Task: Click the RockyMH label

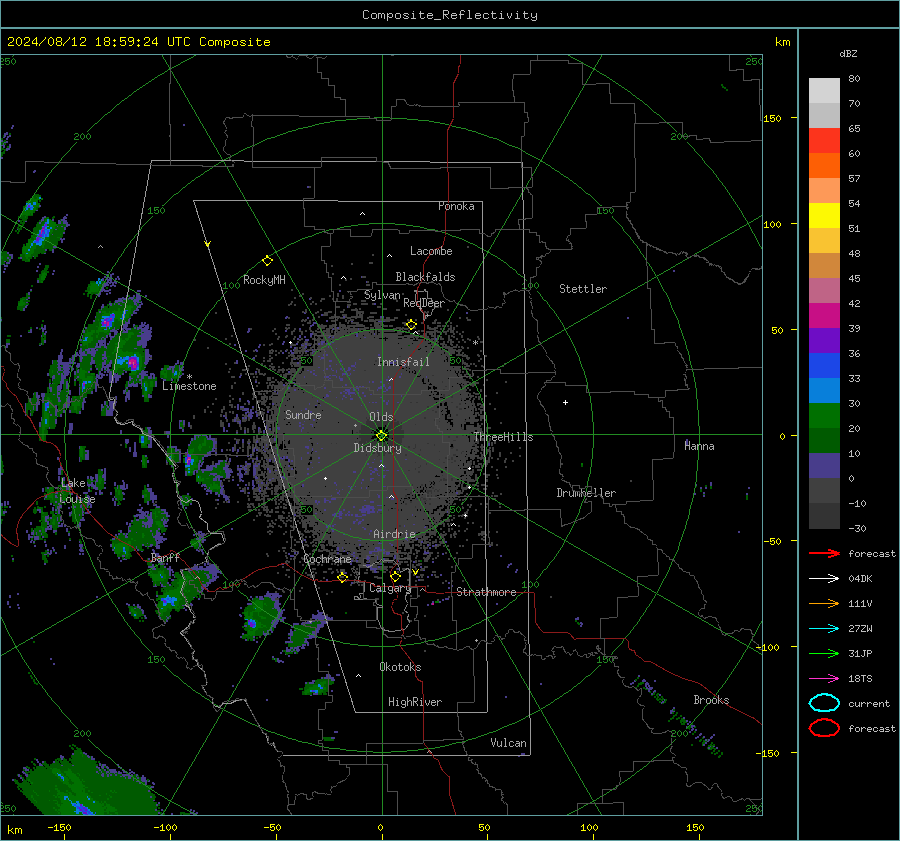Action: click(x=264, y=280)
